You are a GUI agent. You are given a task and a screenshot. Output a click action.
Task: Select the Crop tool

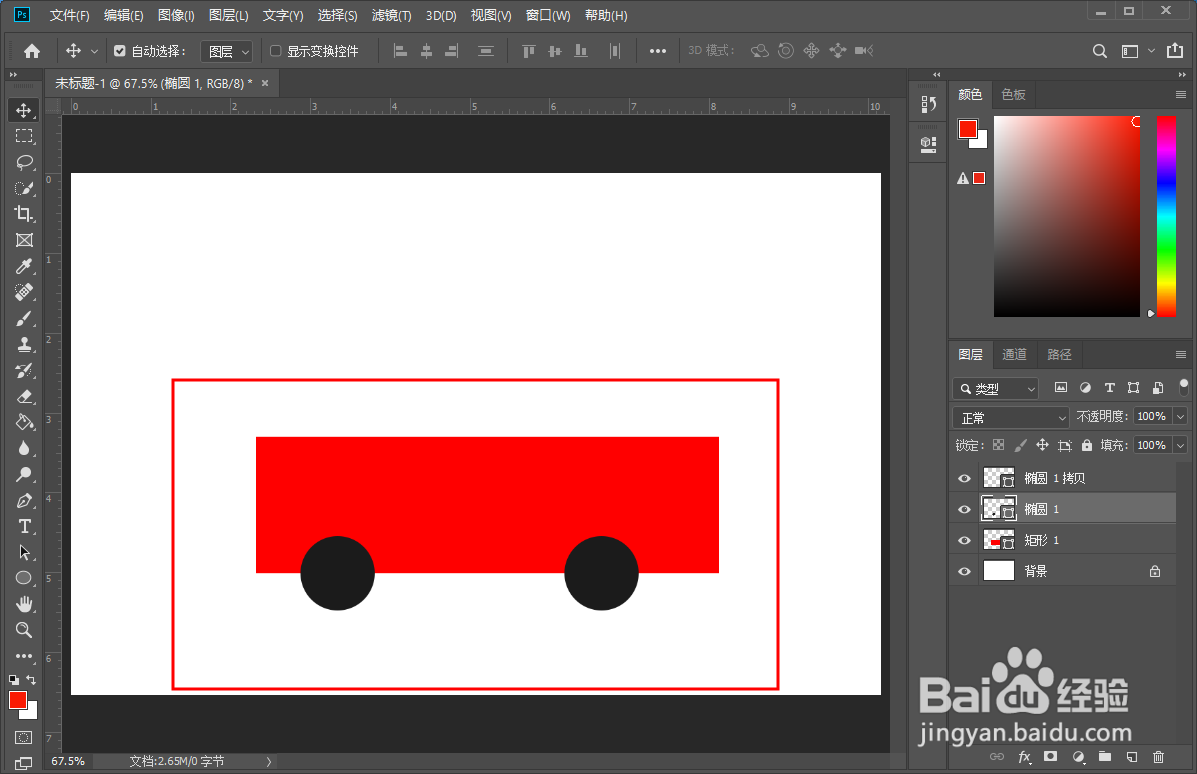point(24,214)
